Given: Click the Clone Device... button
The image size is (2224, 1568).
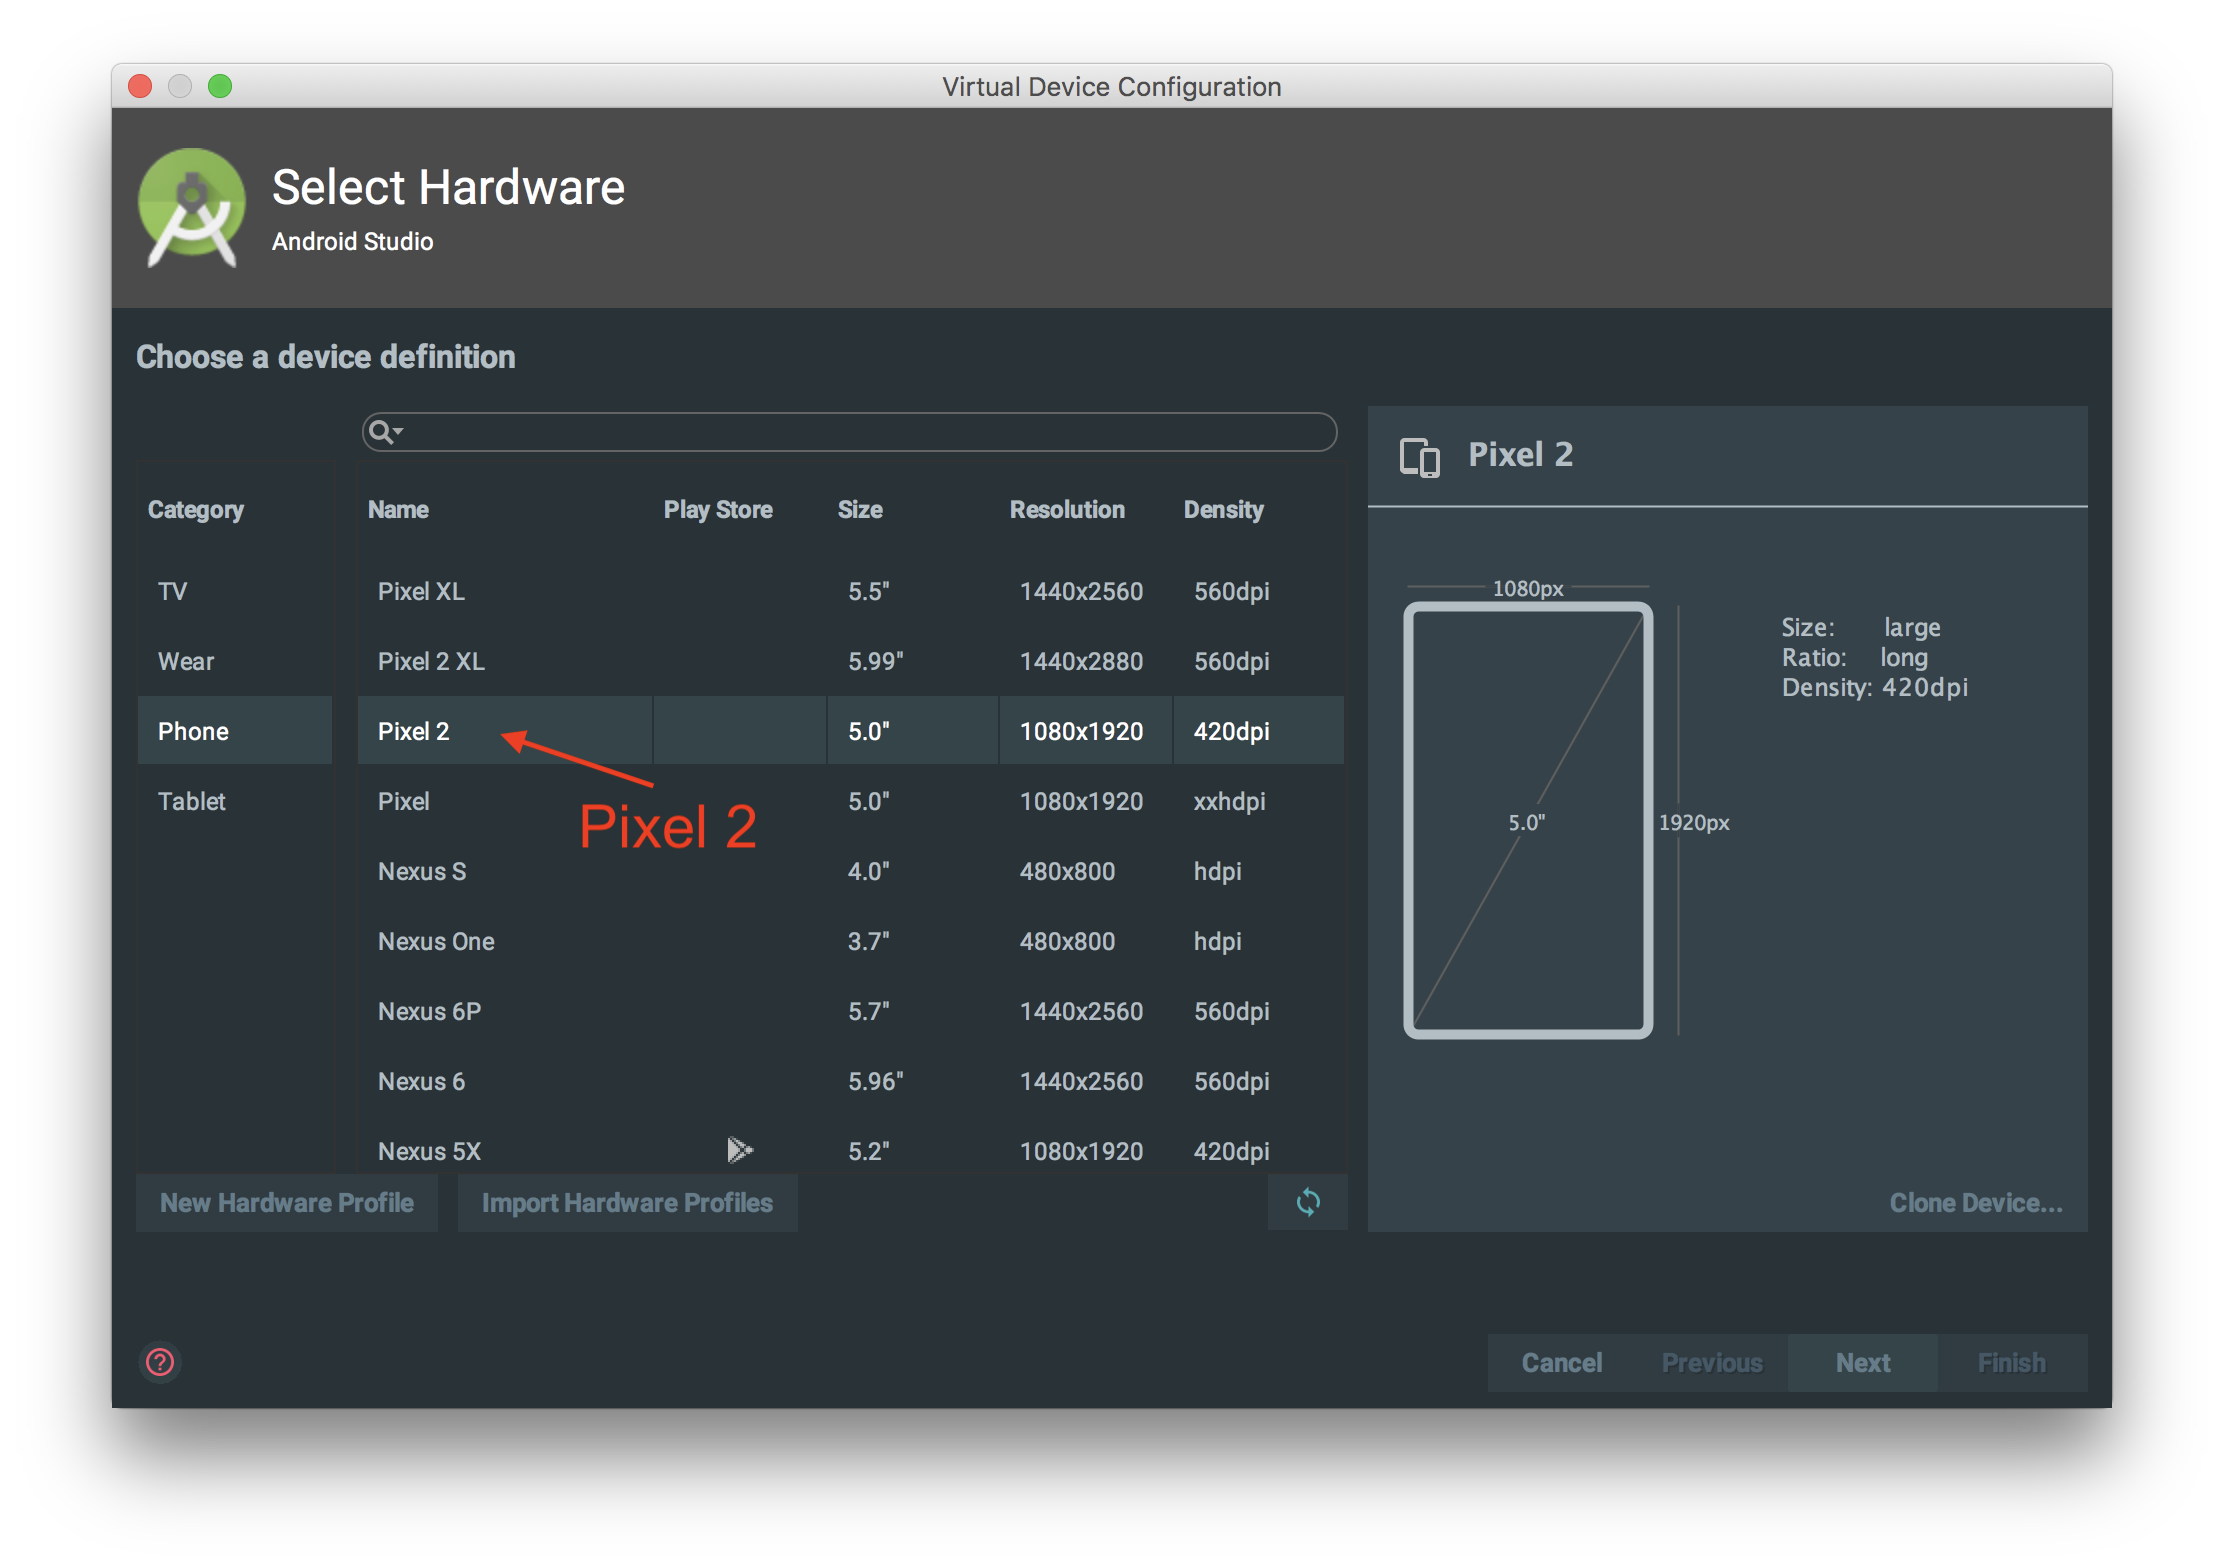Looking at the screenshot, I should pyautogui.click(x=1976, y=1202).
